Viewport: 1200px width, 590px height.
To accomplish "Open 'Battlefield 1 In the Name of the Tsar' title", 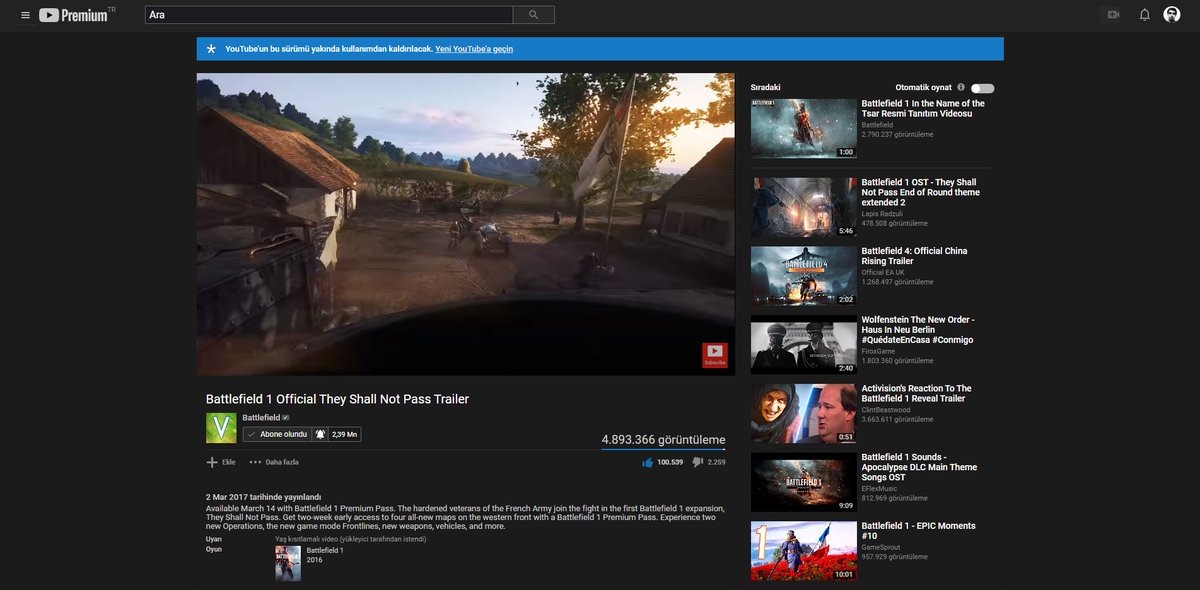I will pyautogui.click(x=922, y=108).
